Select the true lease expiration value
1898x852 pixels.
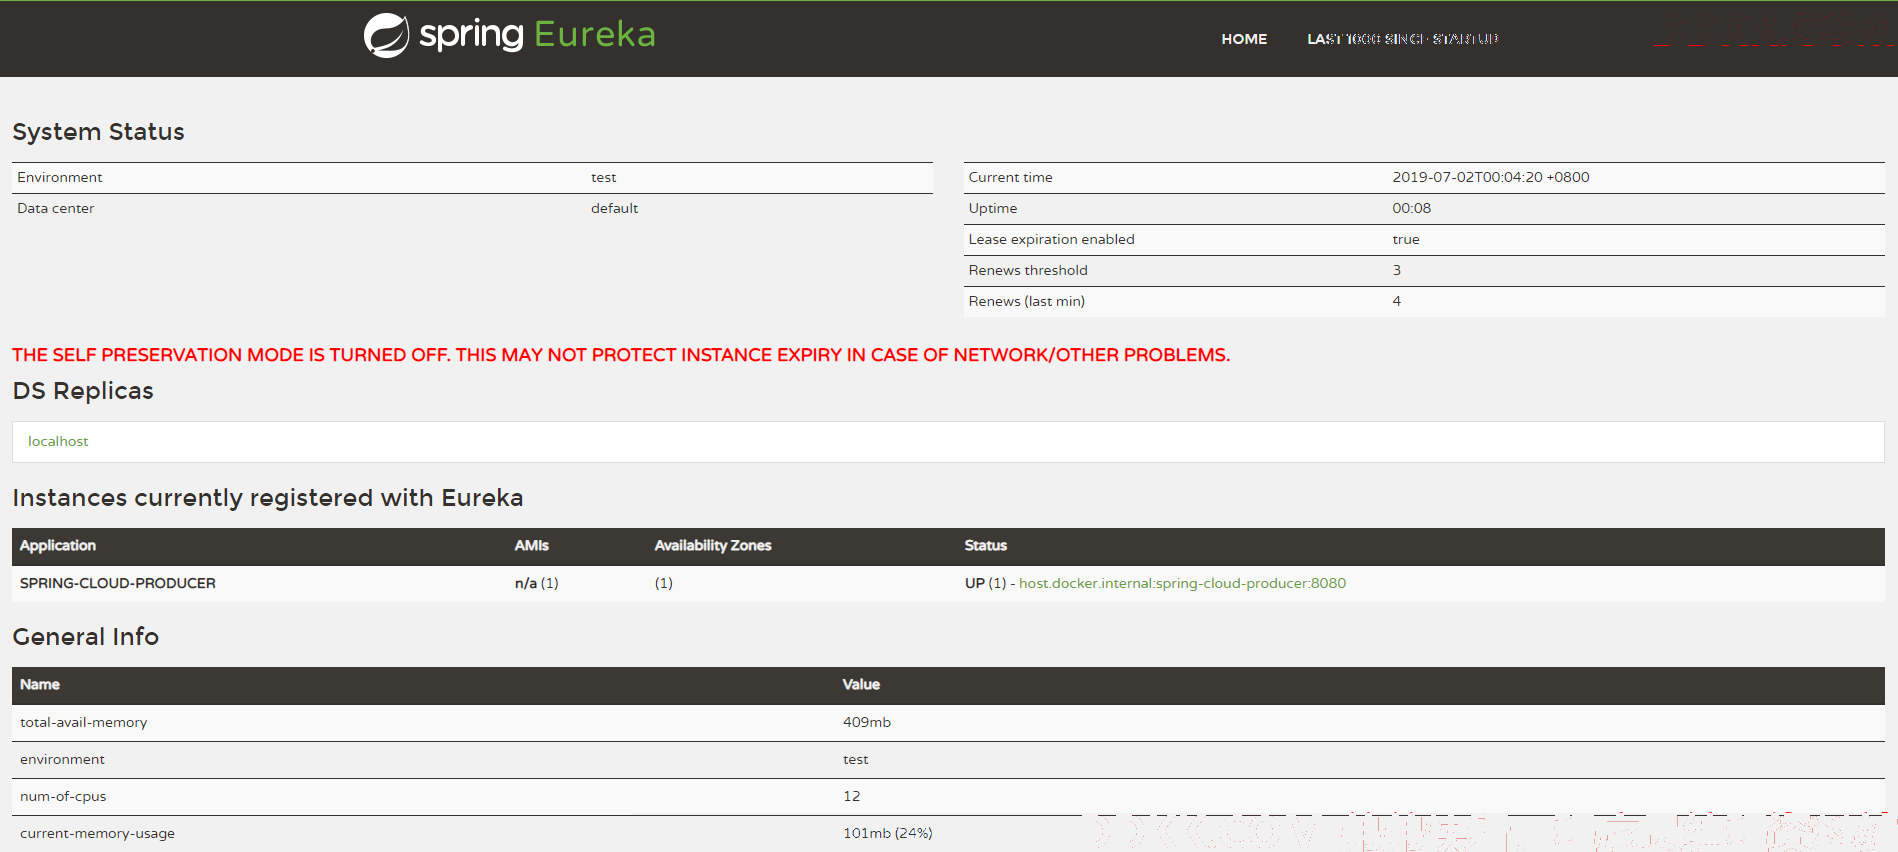[1406, 239]
